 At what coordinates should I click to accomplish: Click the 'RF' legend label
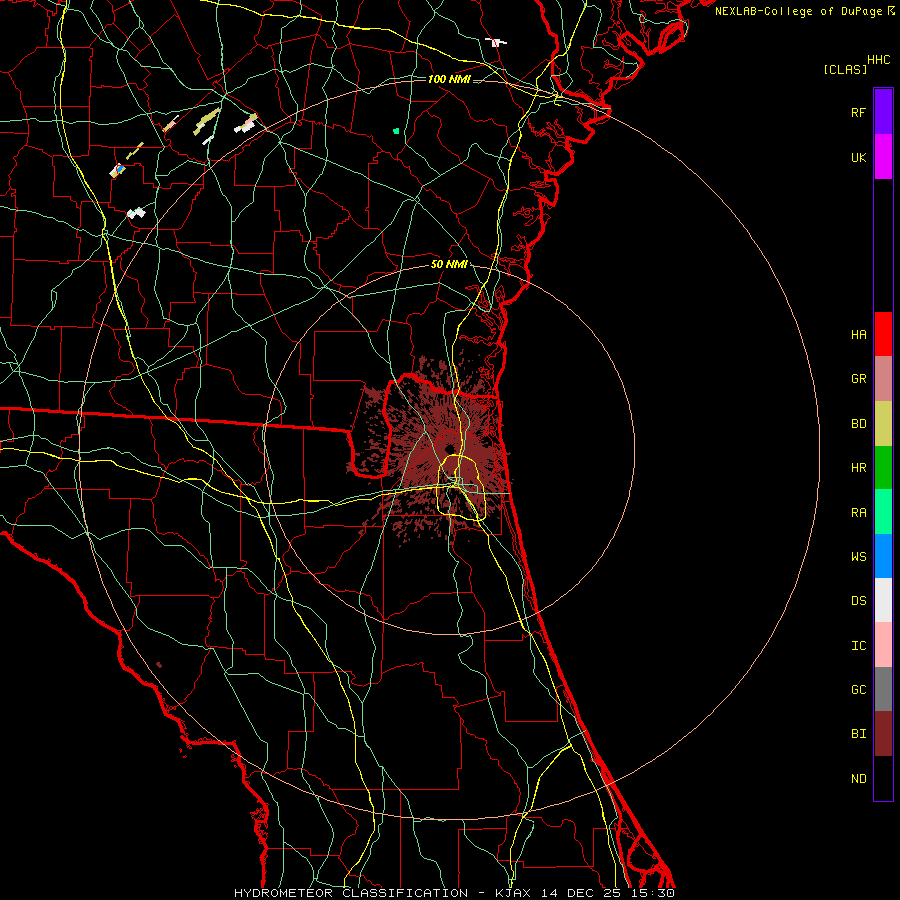click(858, 112)
